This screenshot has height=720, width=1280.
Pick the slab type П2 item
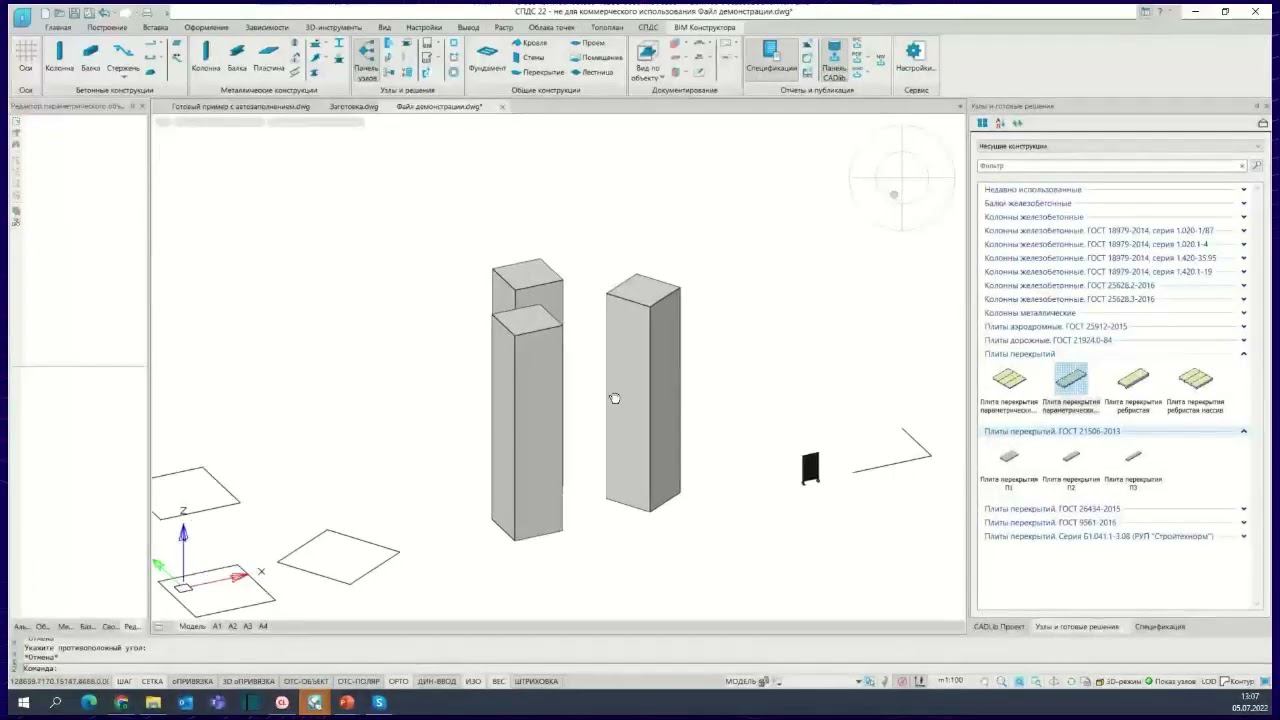pyautogui.click(x=1071, y=468)
